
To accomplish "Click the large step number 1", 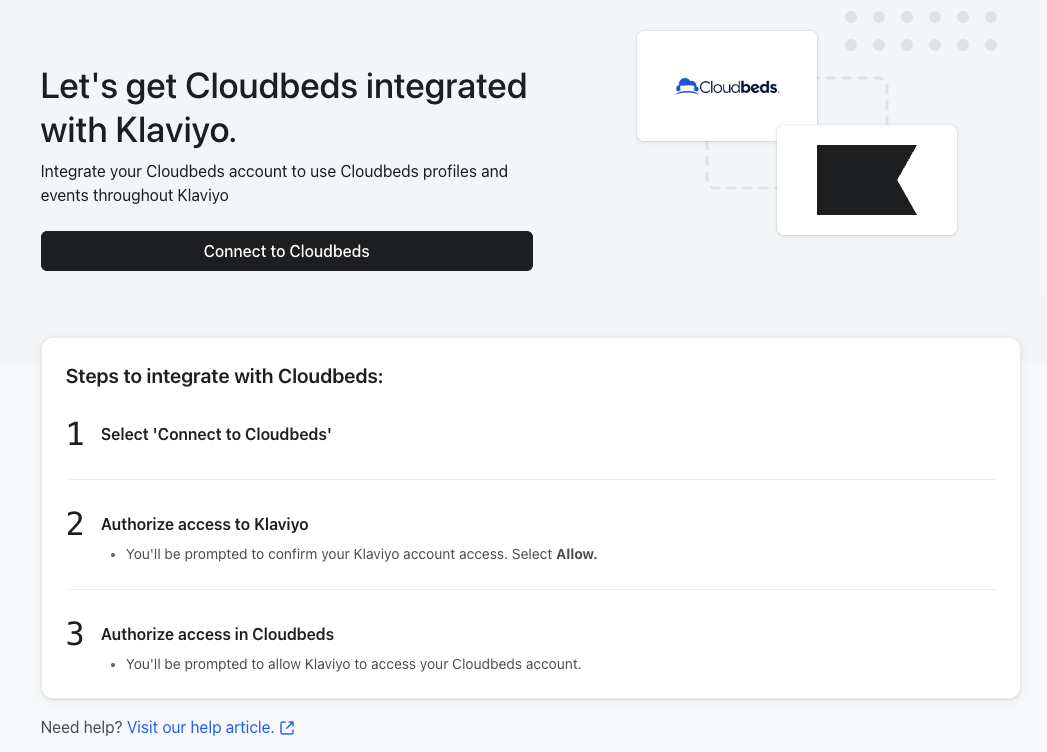I will click(x=75, y=434).
